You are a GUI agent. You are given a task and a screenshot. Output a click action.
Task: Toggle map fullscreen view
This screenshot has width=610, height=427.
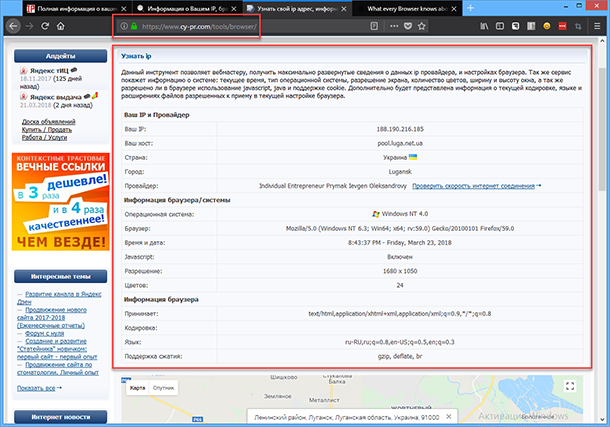(x=570, y=386)
